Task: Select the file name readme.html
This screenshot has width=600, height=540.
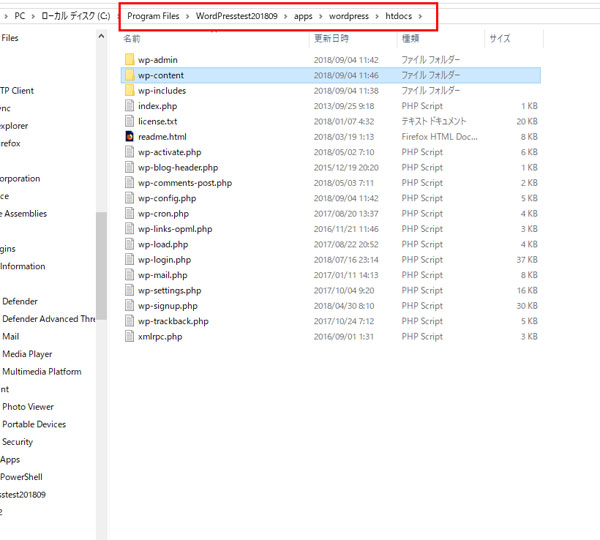Action: [x=162, y=137]
